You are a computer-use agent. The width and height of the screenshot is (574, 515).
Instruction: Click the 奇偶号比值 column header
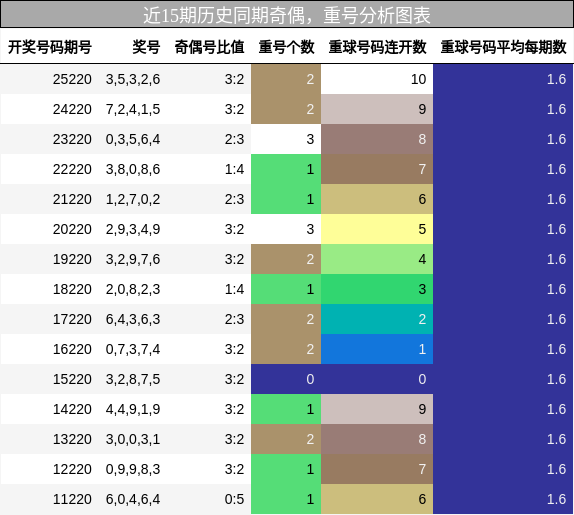coord(209,47)
